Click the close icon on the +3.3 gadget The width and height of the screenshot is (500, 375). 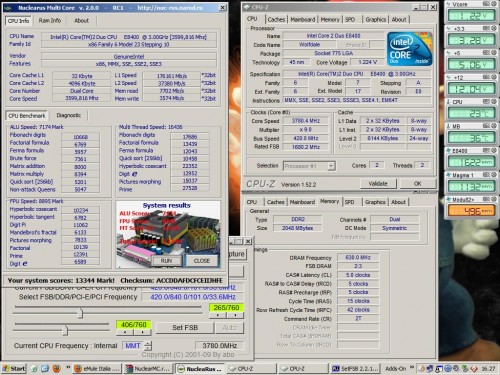pyautogui.click(x=494, y=28)
